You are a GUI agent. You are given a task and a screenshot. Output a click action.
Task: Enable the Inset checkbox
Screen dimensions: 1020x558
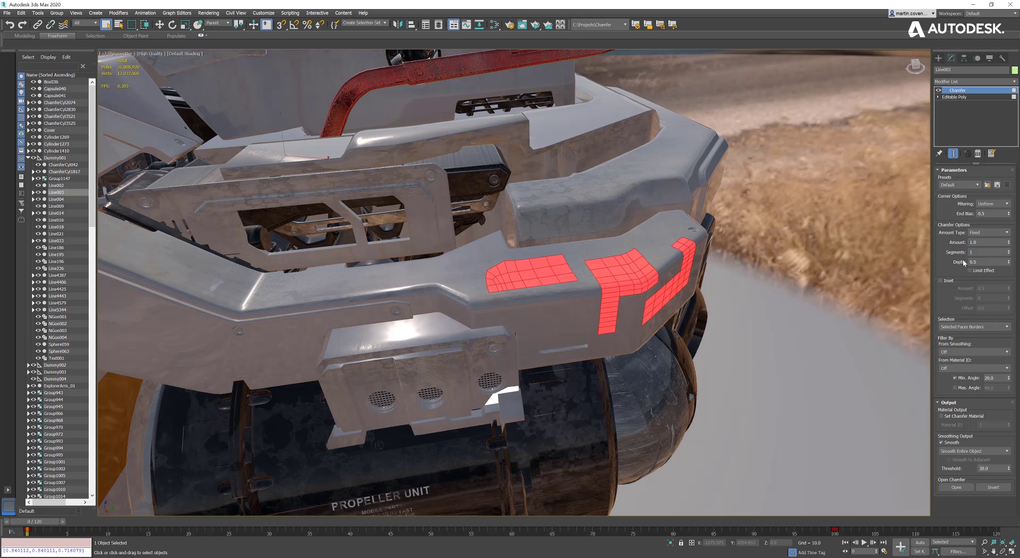coord(940,280)
